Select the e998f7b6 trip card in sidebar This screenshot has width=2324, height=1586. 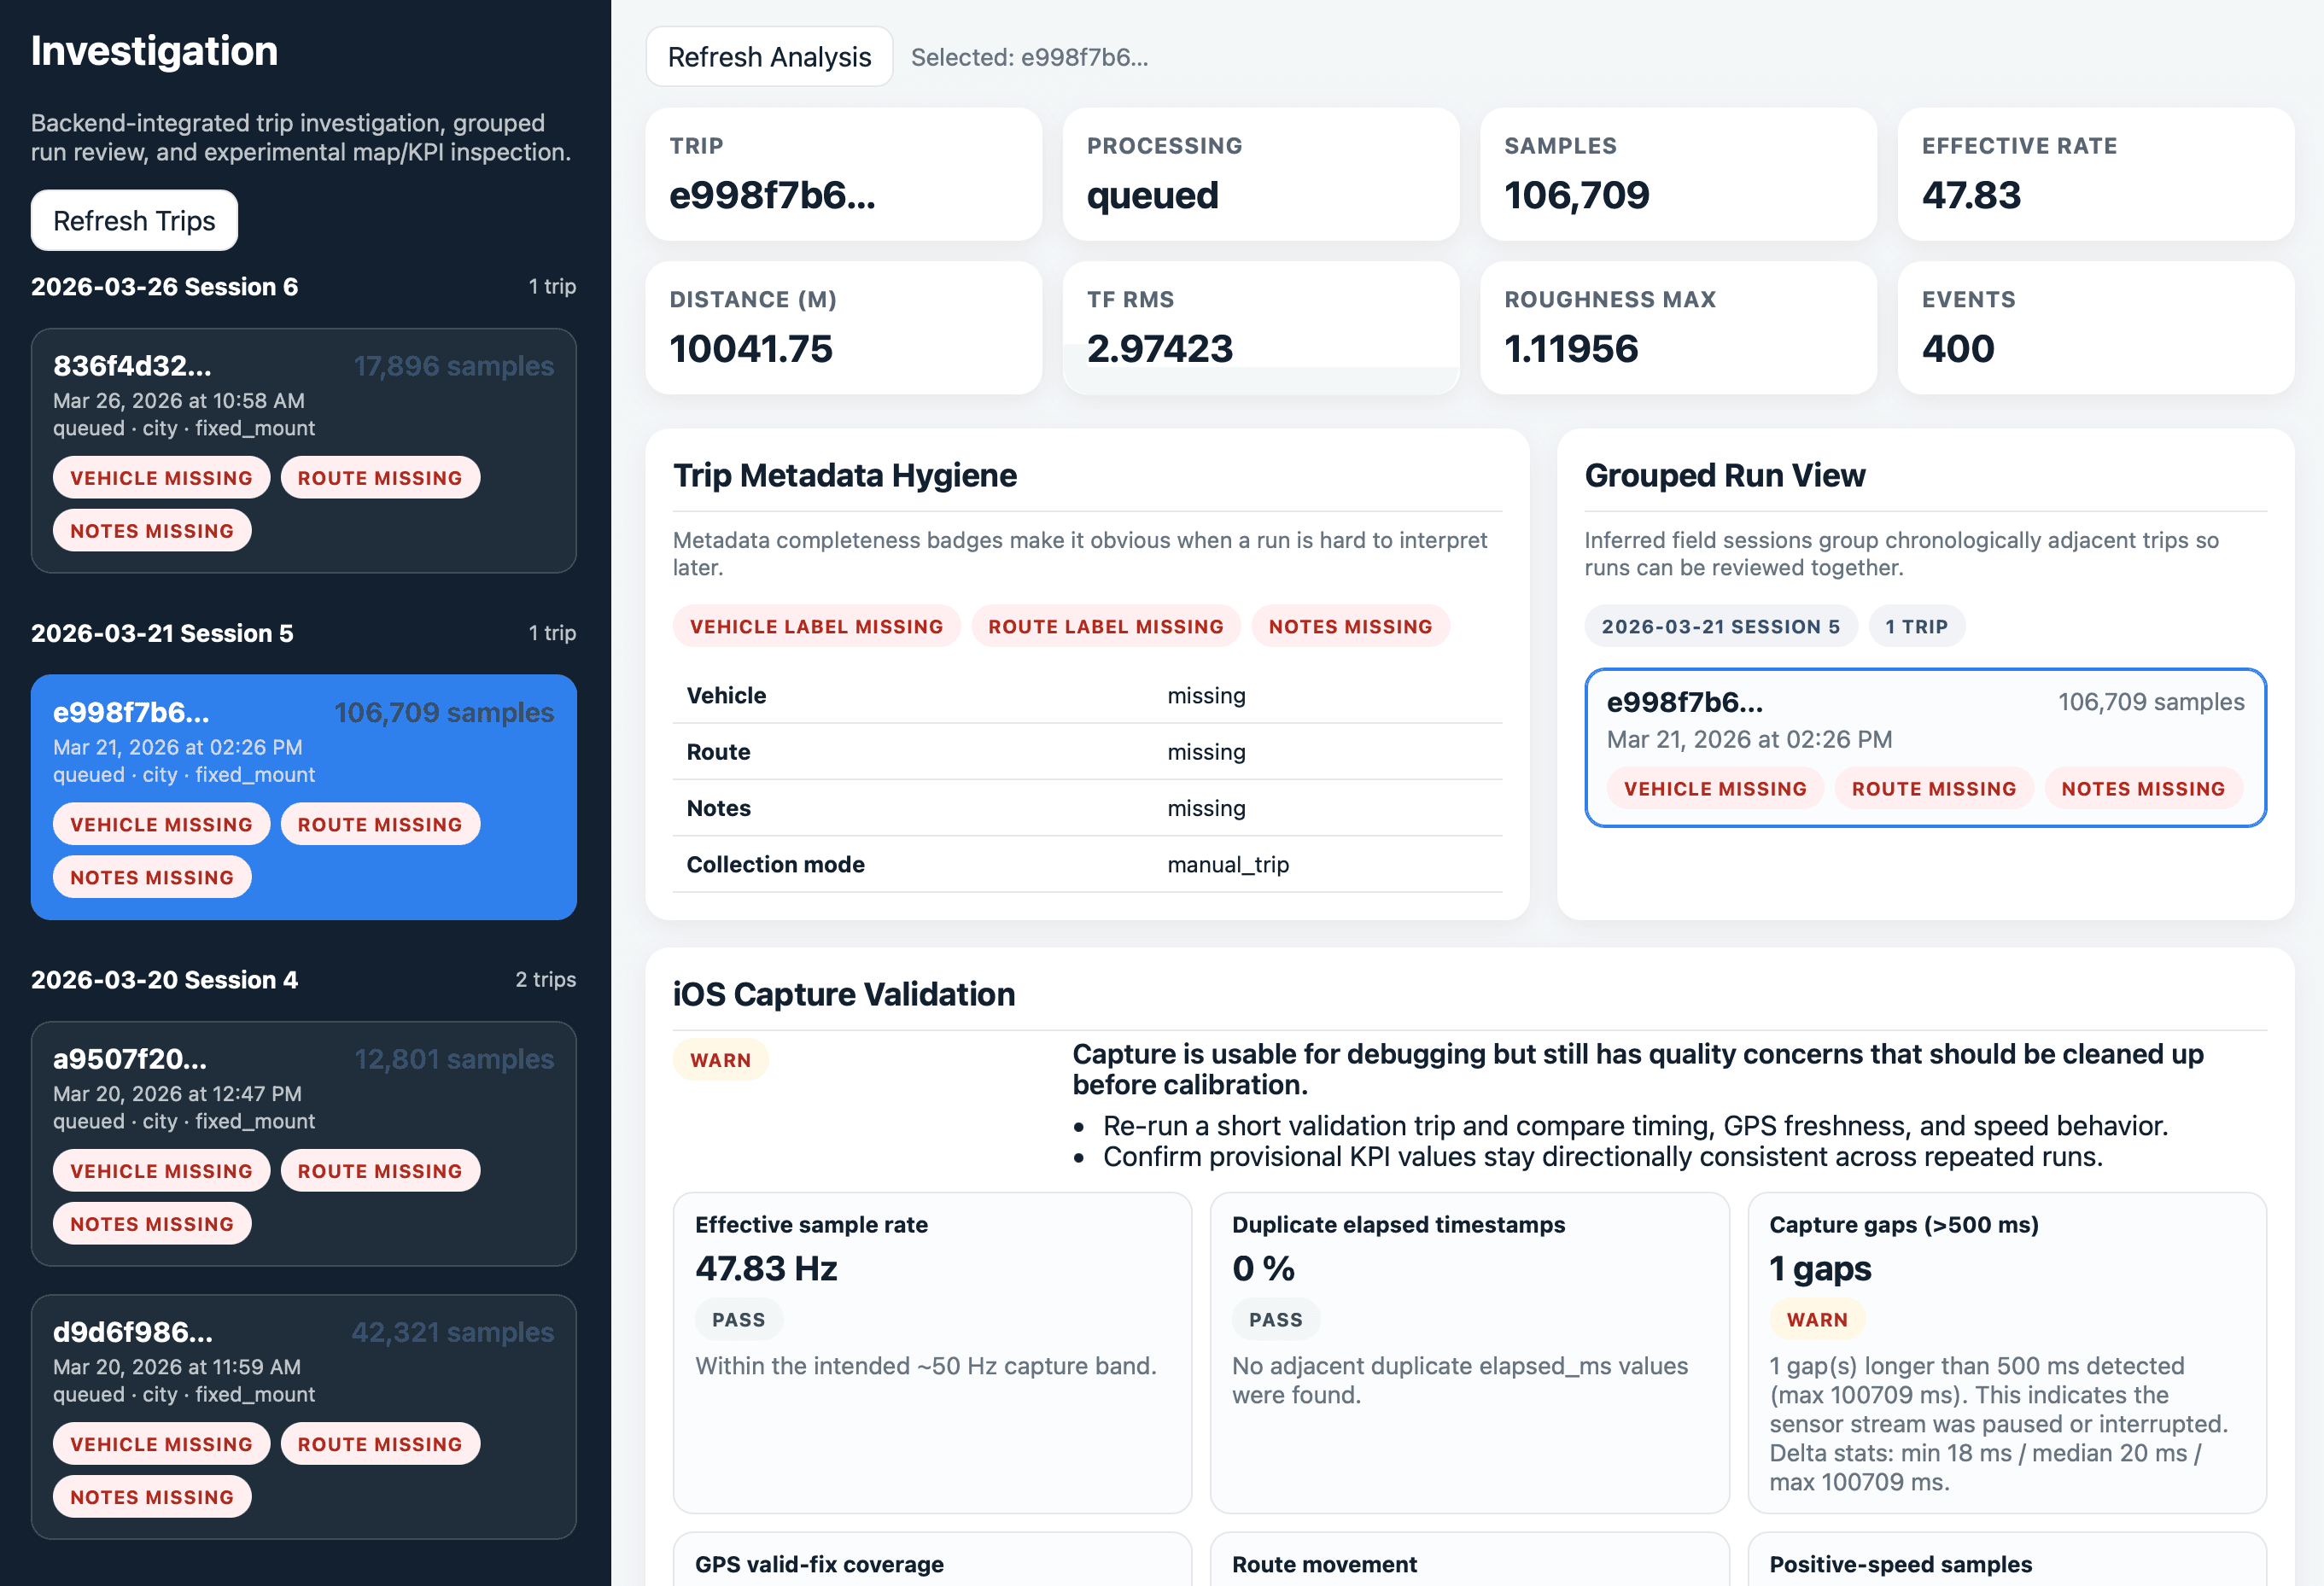click(x=303, y=797)
